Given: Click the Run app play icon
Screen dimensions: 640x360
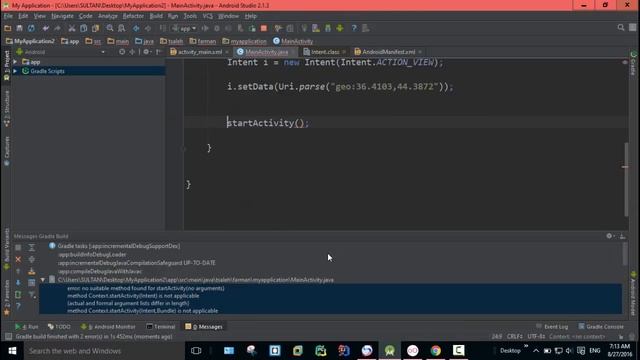Looking at the screenshot, I should tap(205, 28).
